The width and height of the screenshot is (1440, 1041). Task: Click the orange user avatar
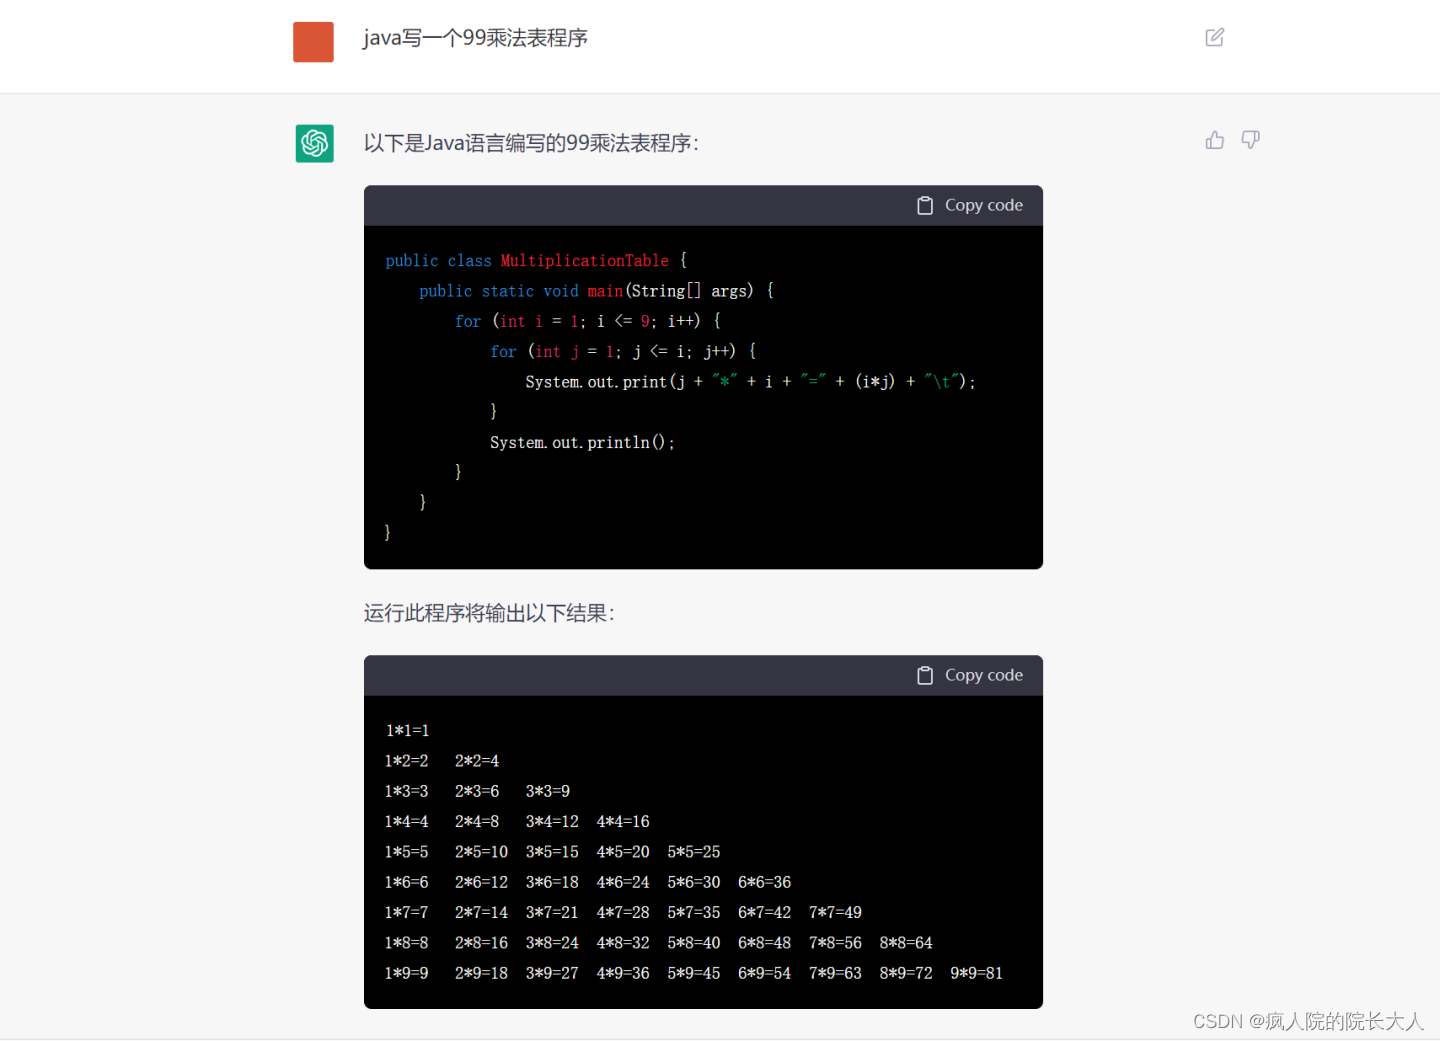(x=313, y=42)
